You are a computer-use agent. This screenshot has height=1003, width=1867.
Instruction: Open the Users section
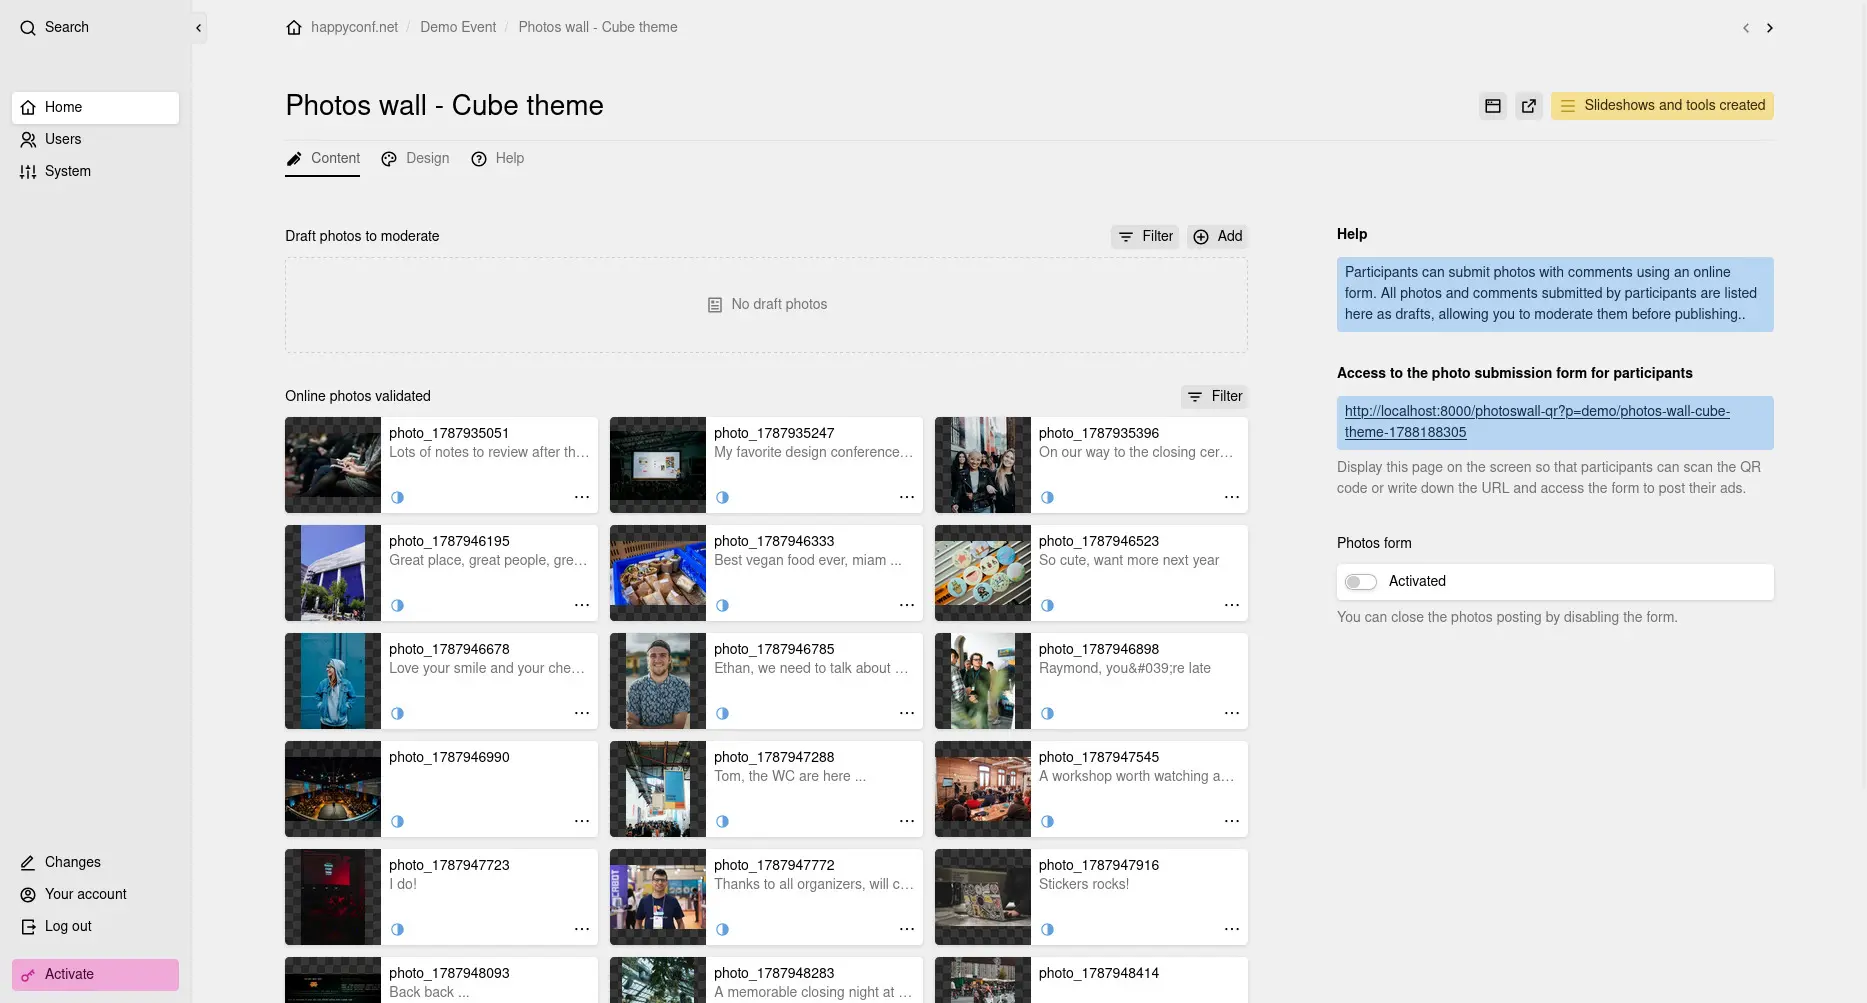coord(95,140)
